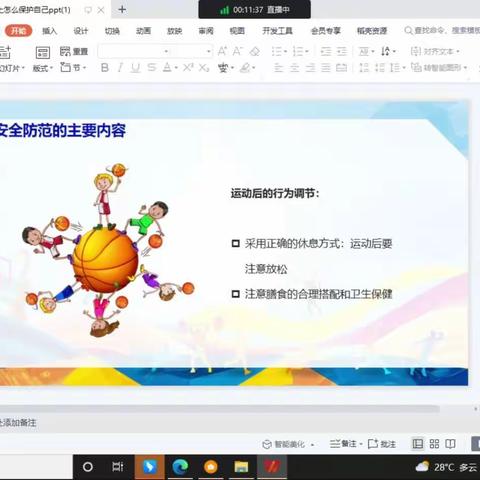Expand numbered list options
Image resolution: width=480 pixels, height=480 pixels.
307,52
